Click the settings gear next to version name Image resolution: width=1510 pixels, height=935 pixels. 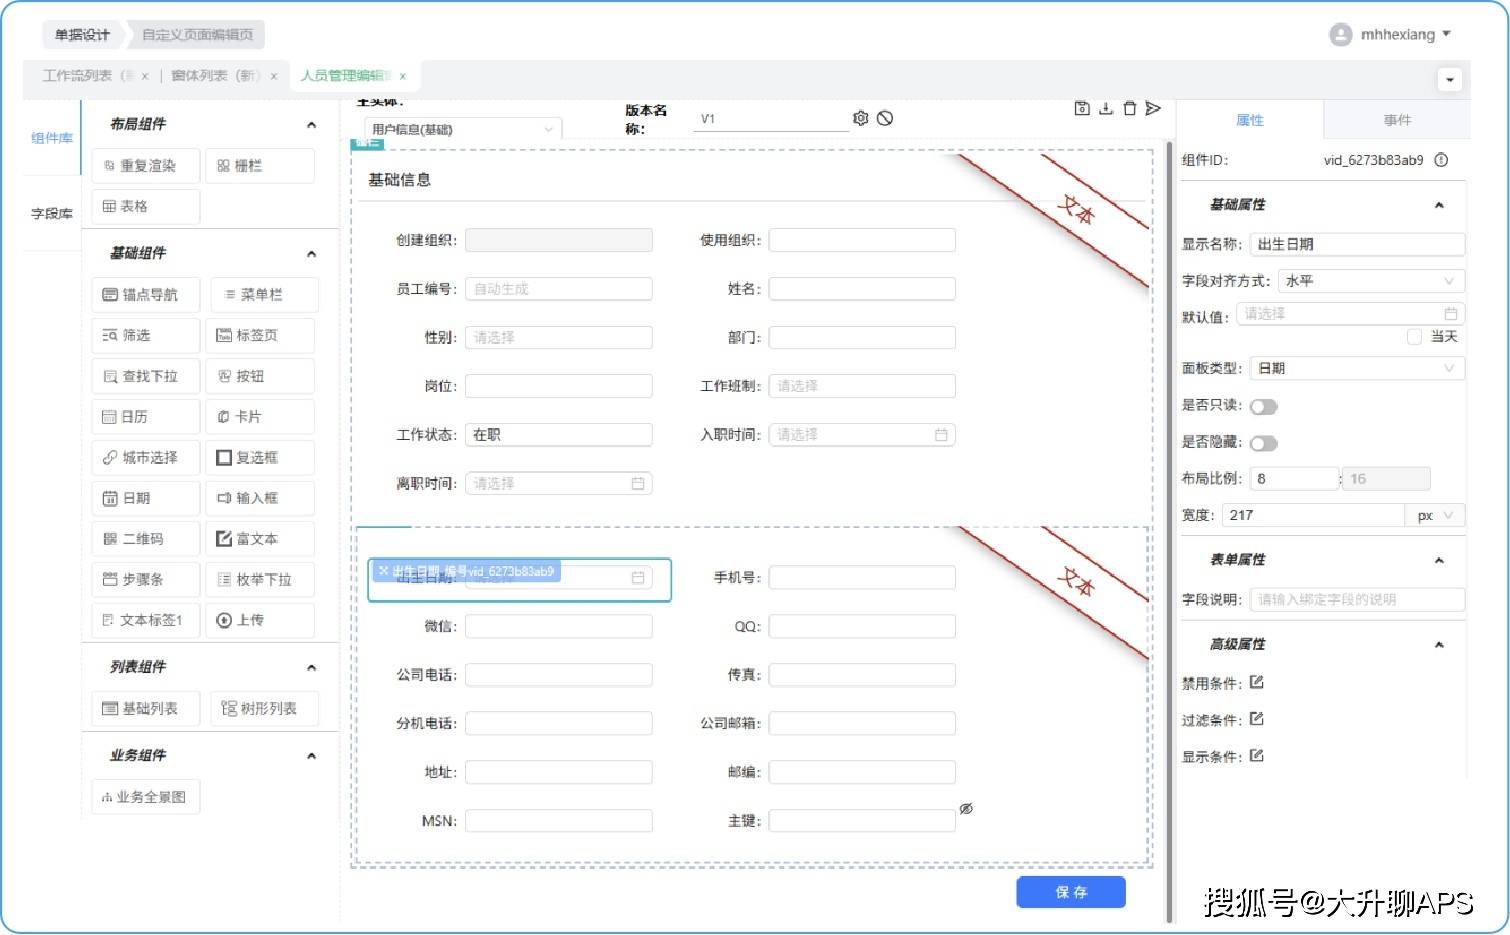coord(860,118)
